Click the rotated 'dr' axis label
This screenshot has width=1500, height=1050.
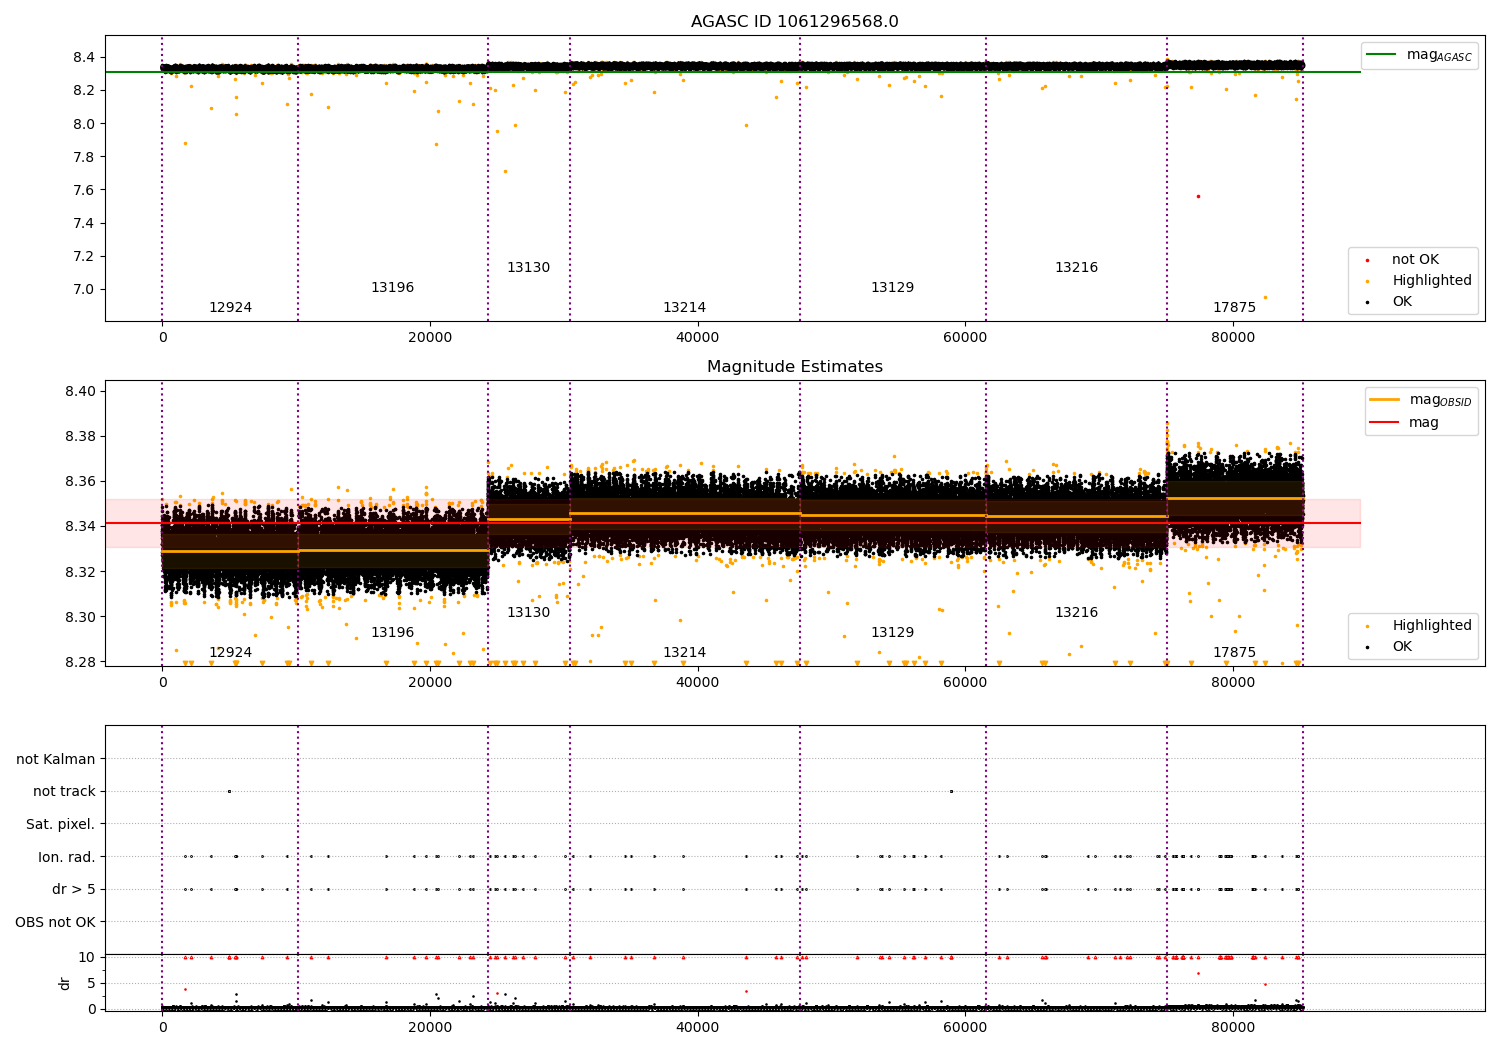(x=65, y=983)
